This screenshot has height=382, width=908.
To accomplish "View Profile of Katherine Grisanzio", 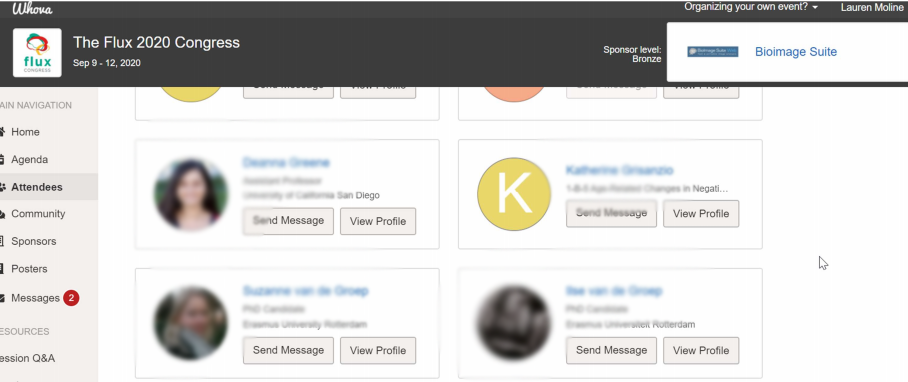I will [x=701, y=214].
